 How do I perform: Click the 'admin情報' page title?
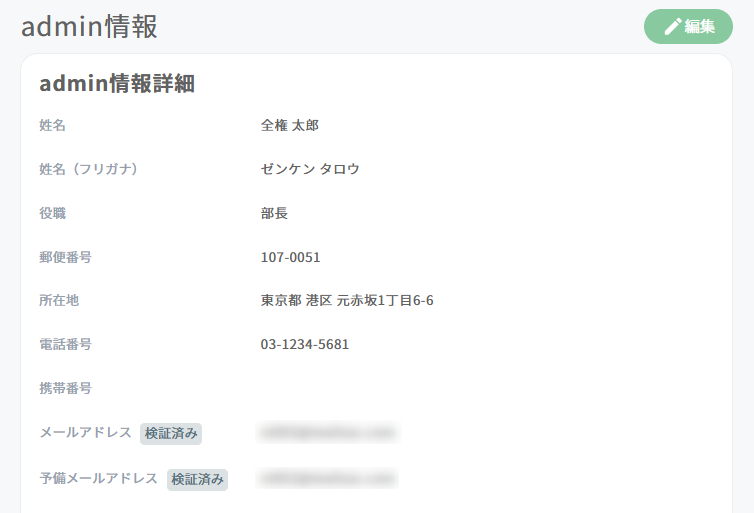[x=89, y=26]
